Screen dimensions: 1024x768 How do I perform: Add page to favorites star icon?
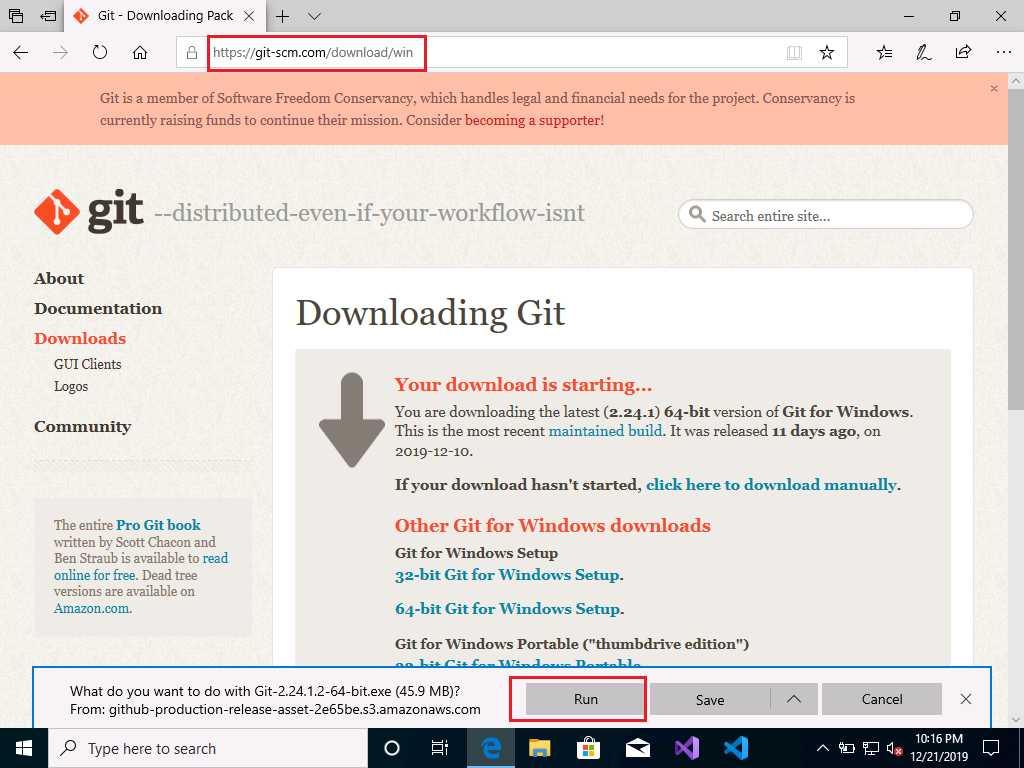tap(827, 52)
